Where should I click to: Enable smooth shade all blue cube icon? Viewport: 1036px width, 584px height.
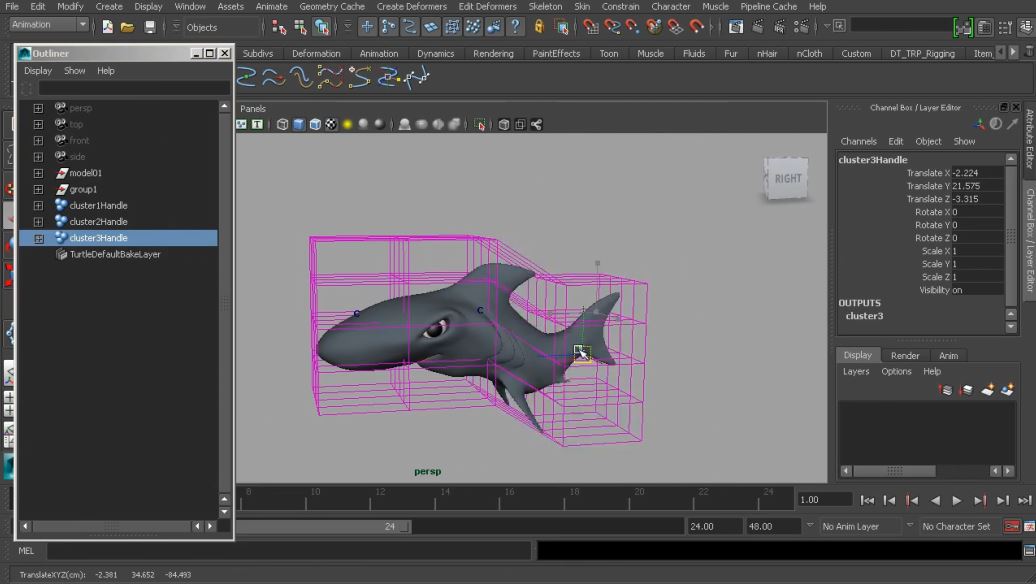pyautogui.click(x=299, y=124)
